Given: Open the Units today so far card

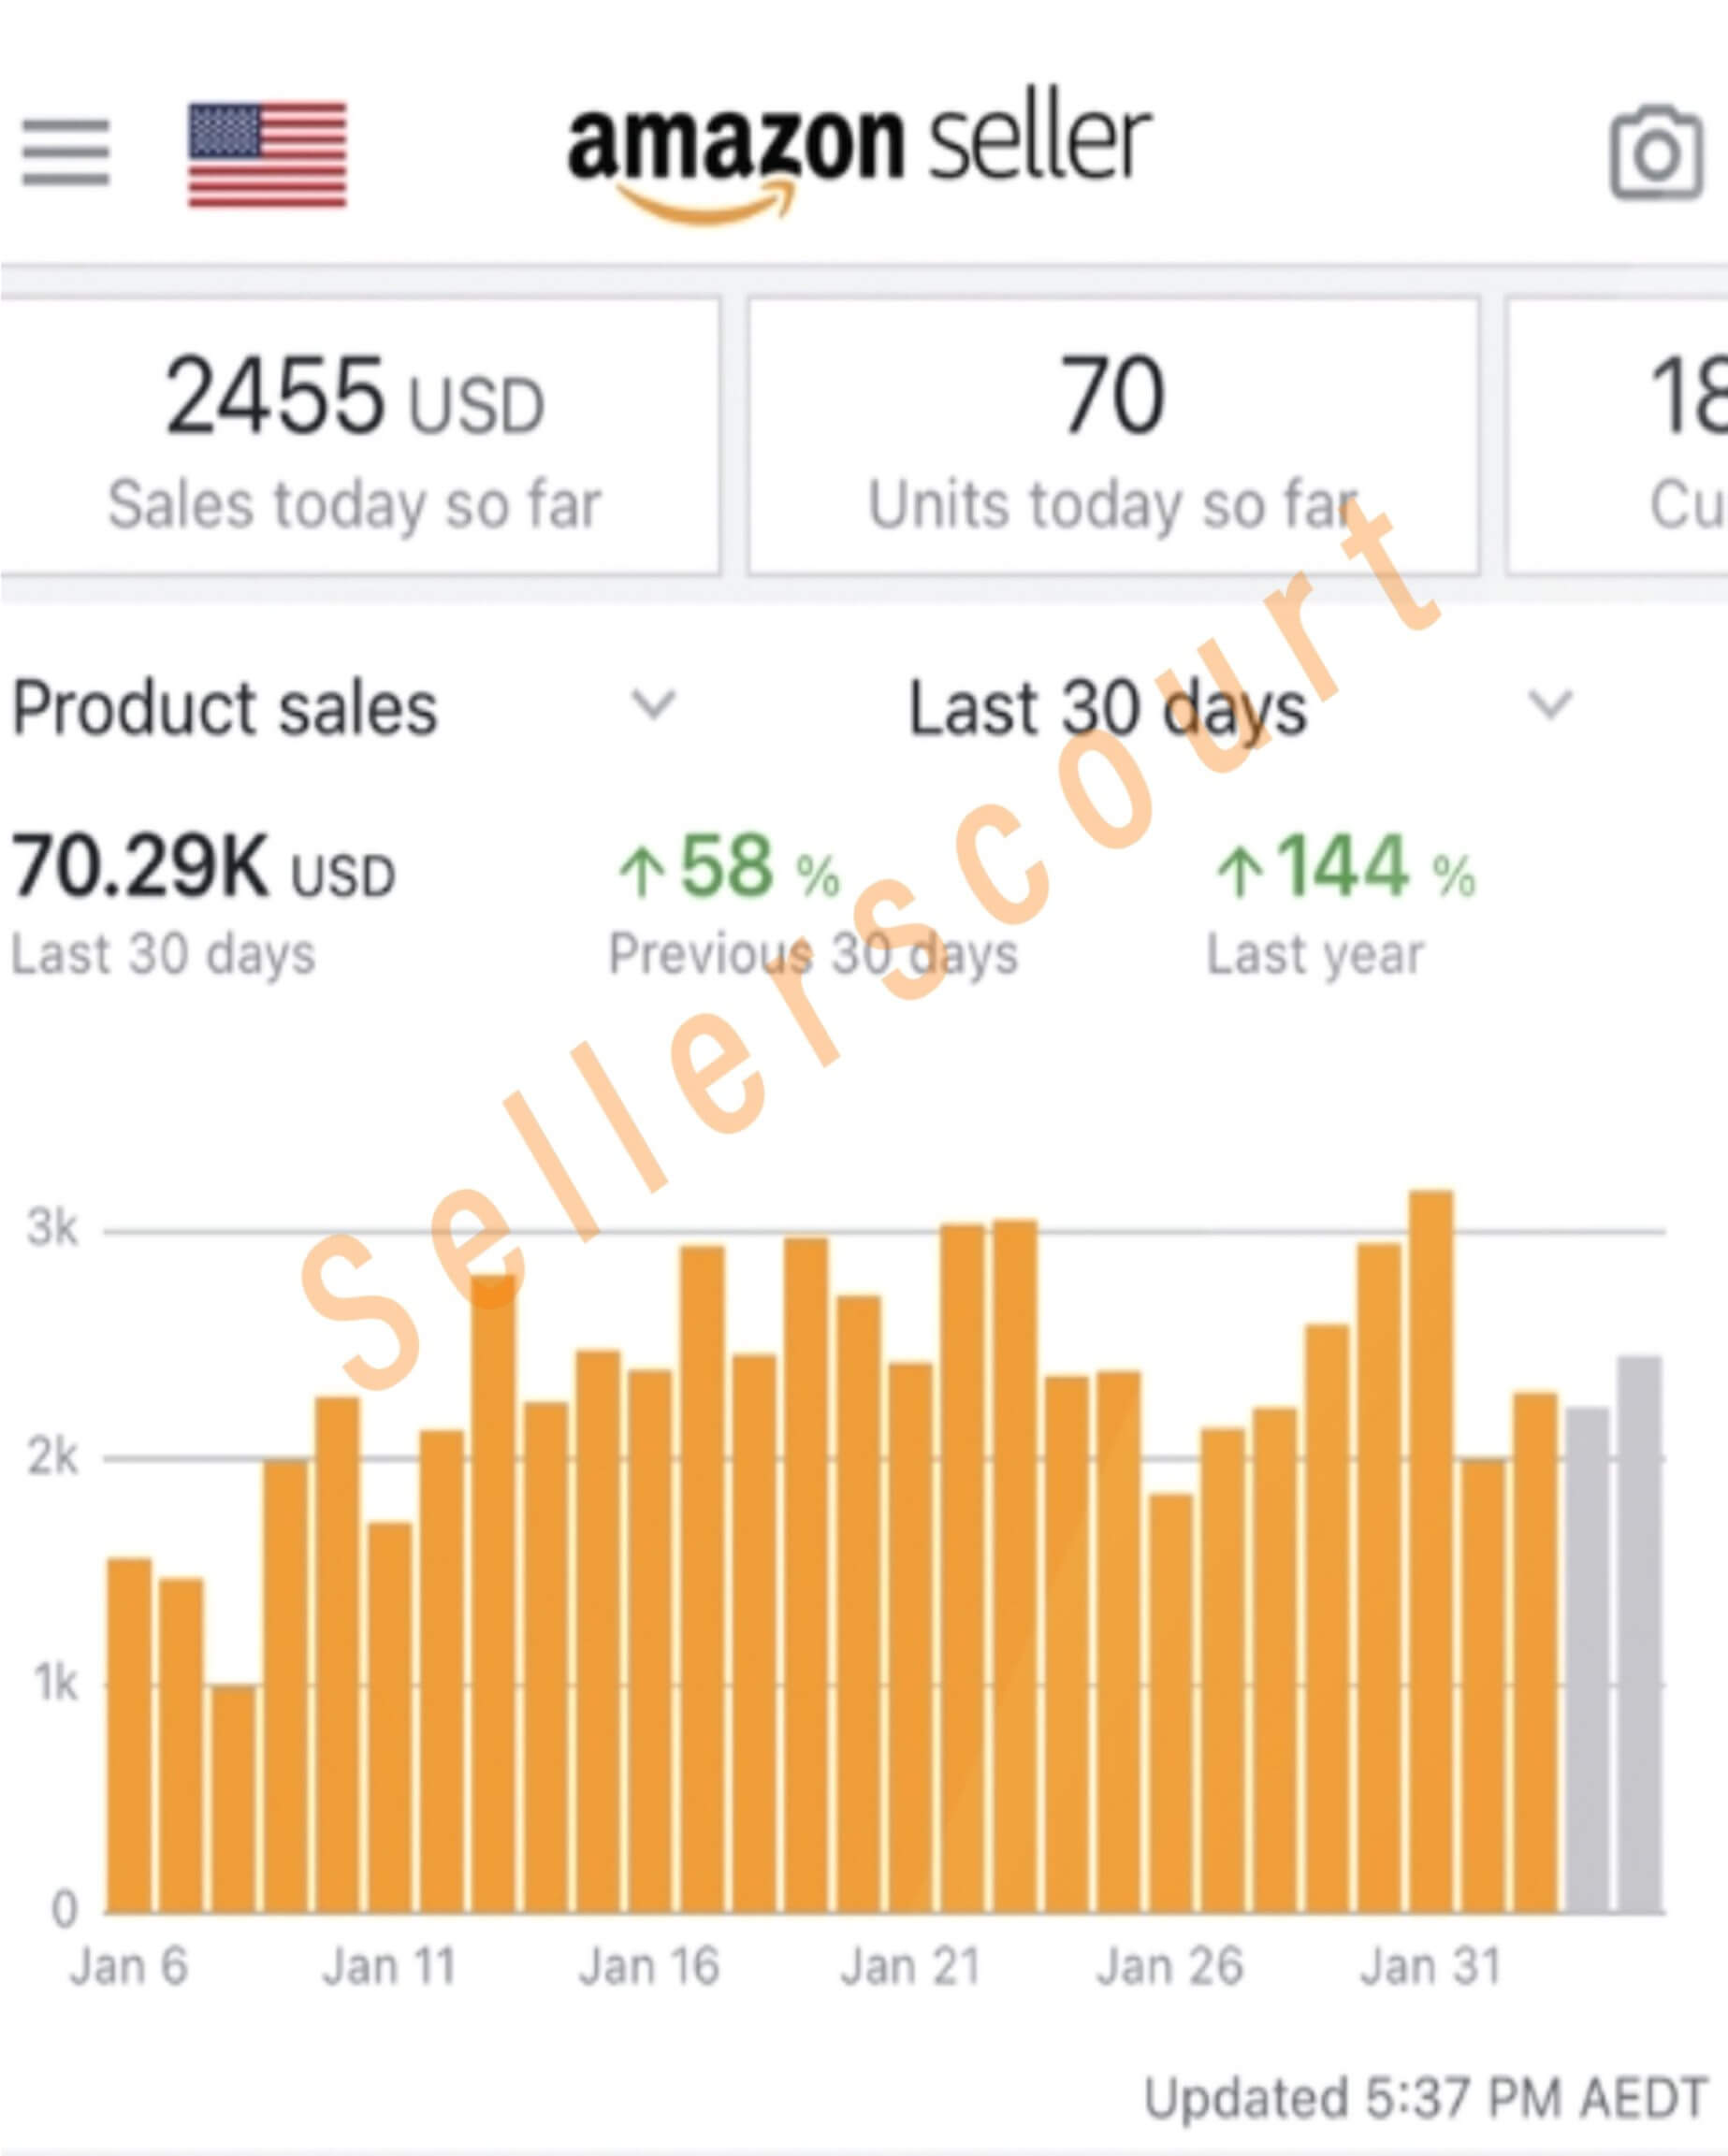Looking at the screenshot, I should point(1112,437).
